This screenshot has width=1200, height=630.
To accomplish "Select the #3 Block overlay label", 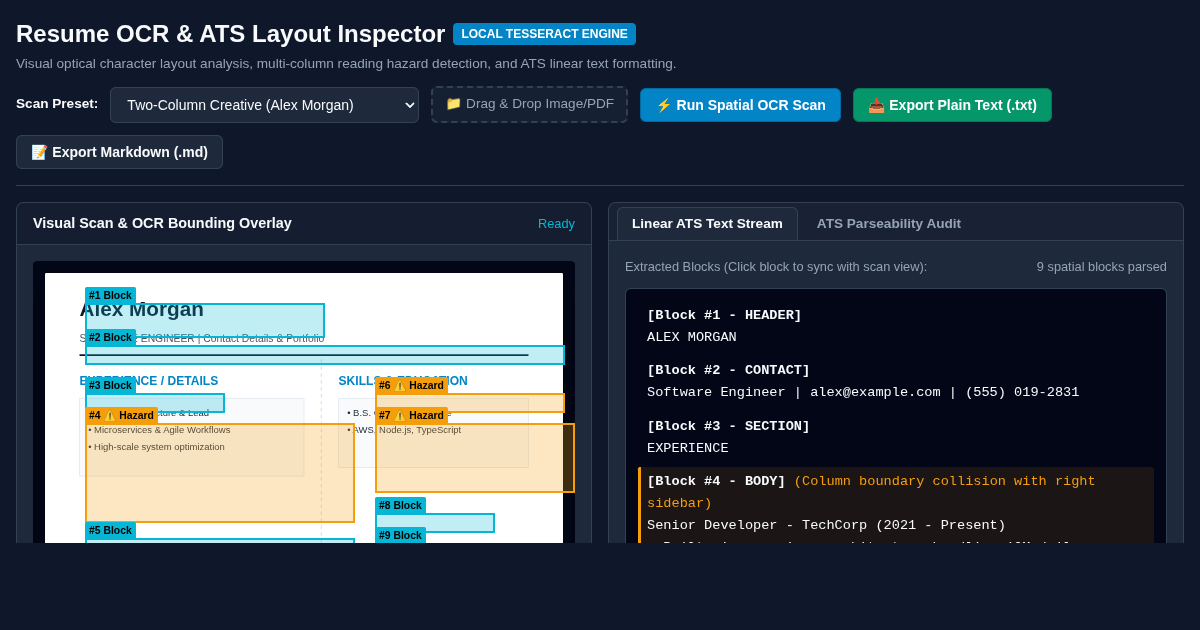I will pyautogui.click(x=110, y=386).
